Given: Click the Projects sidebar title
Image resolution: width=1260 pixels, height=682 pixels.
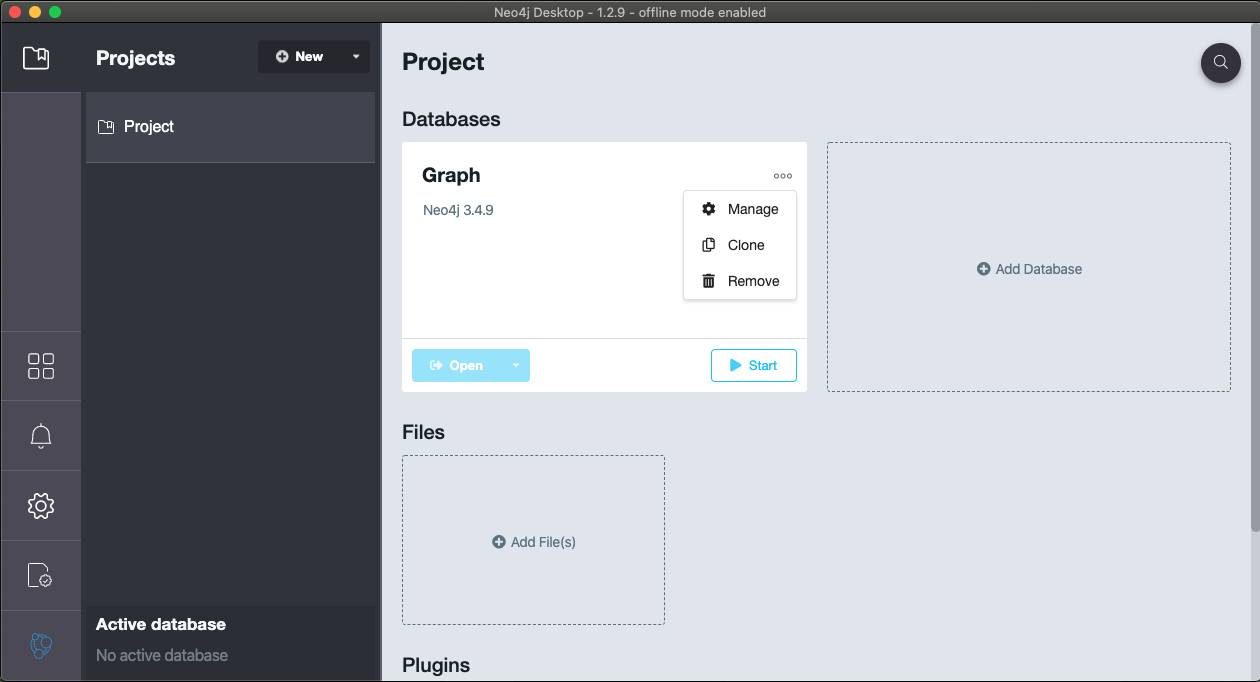Looking at the screenshot, I should (x=135, y=58).
